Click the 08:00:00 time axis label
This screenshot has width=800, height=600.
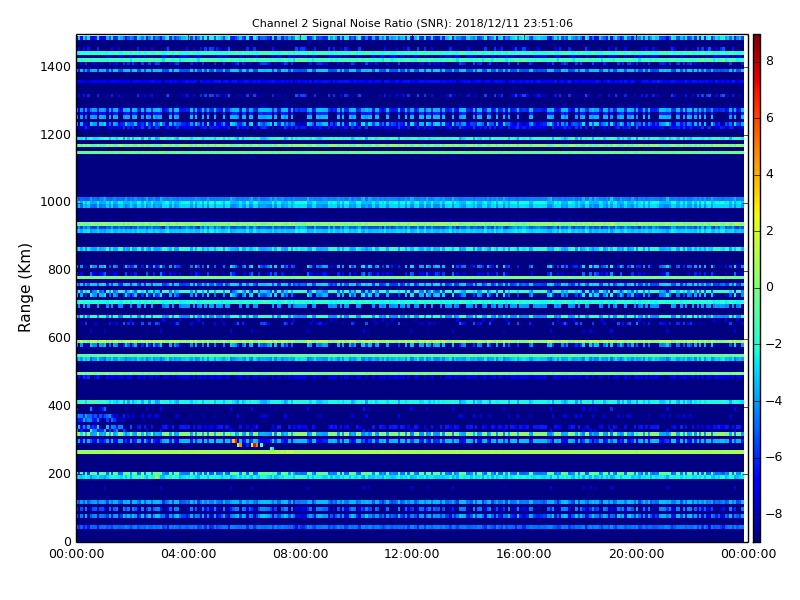pyautogui.click(x=301, y=554)
